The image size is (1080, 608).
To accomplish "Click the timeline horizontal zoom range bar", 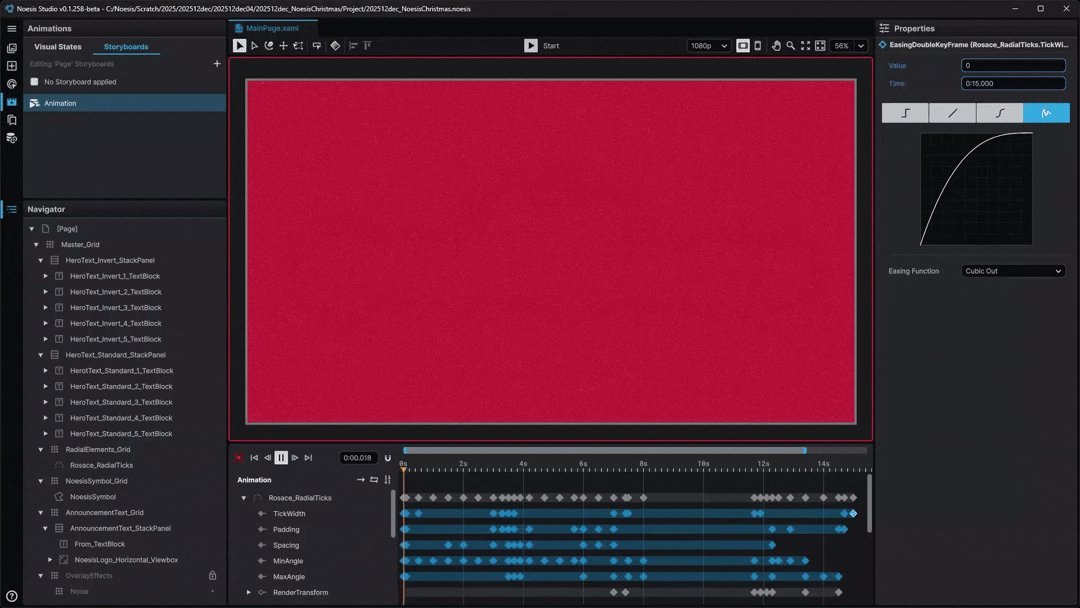I will pyautogui.click(x=605, y=450).
